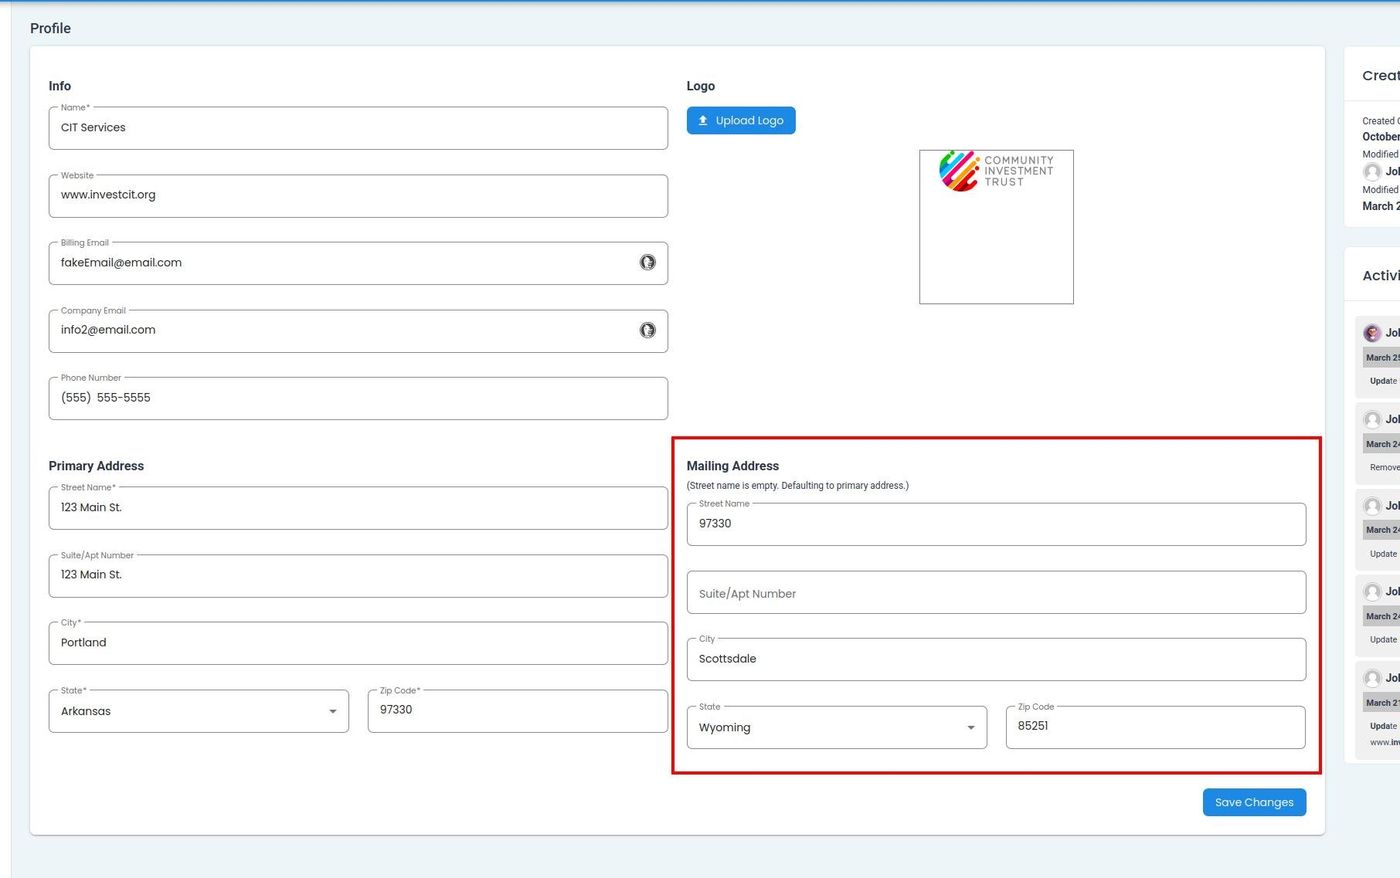Click the Mailing City field with Scottsdale
Viewport: 1400px width, 878px height.
point(995,659)
